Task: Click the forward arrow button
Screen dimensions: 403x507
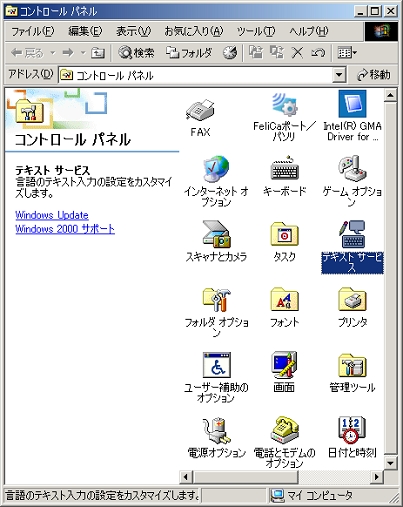Action: point(68,53)
